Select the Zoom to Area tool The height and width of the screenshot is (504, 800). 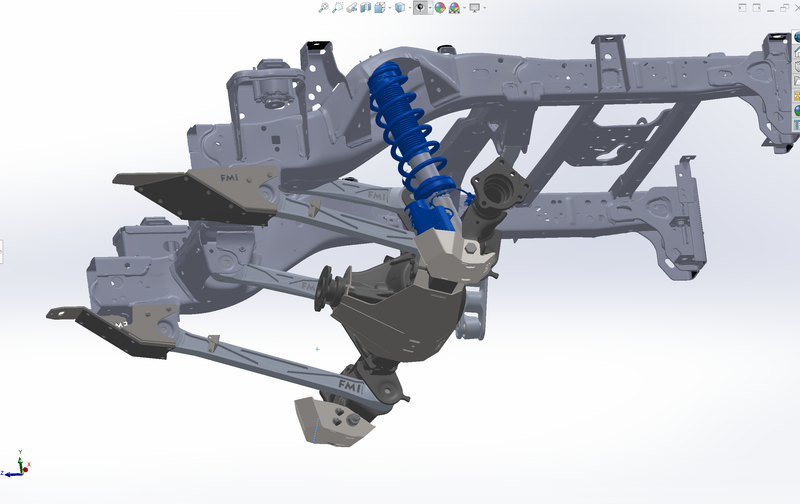tap(337, 7)
